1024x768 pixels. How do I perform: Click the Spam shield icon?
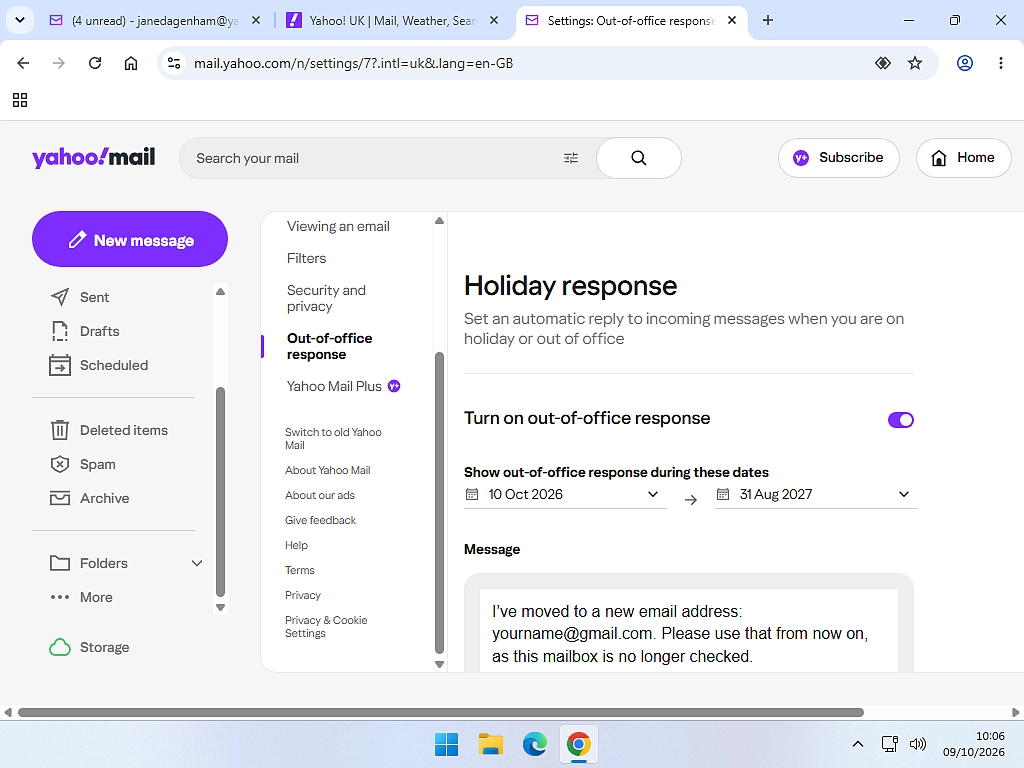click(x=59, y=464)
